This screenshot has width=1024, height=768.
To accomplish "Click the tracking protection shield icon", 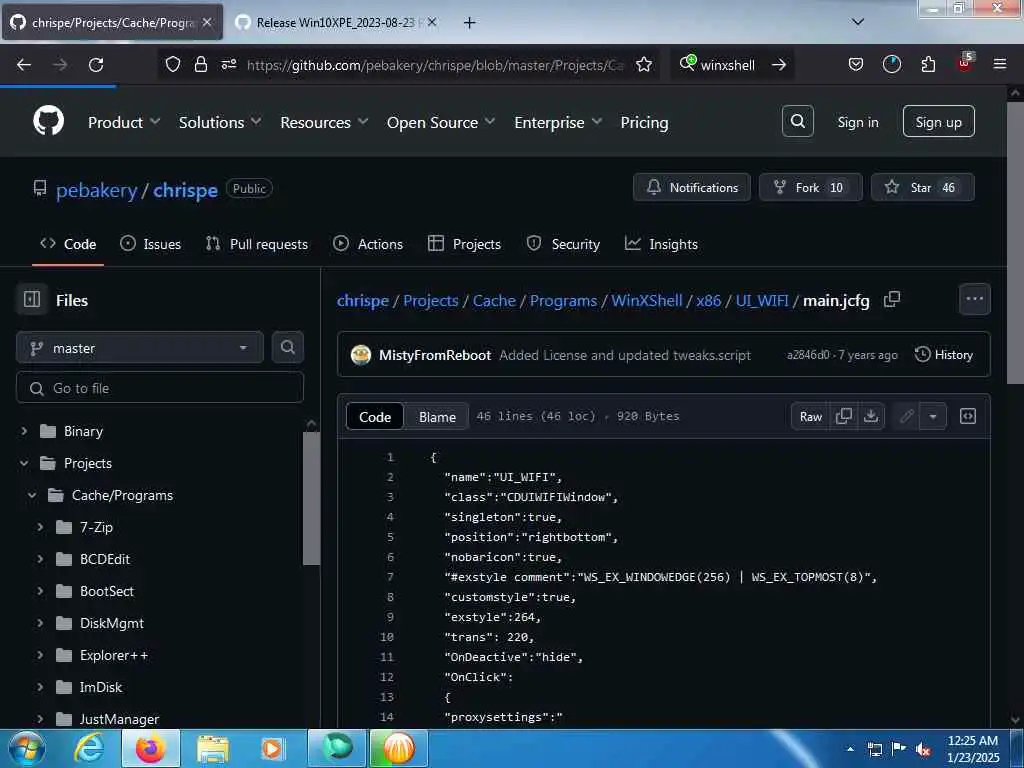I will [x=172, y=65].
